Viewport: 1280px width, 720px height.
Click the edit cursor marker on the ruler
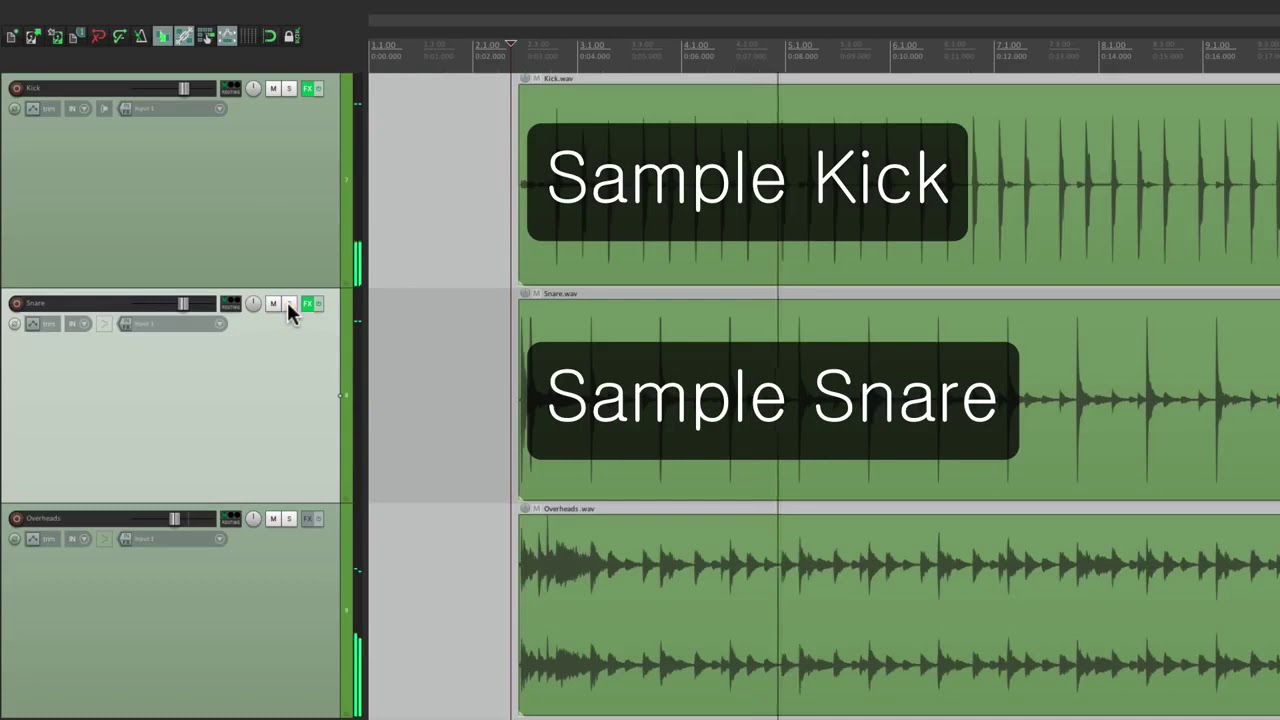(x=511, y=44)
